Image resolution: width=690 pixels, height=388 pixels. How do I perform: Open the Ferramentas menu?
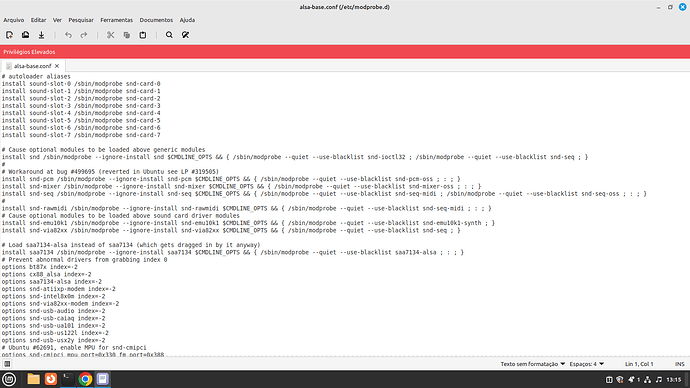point(116,20)
